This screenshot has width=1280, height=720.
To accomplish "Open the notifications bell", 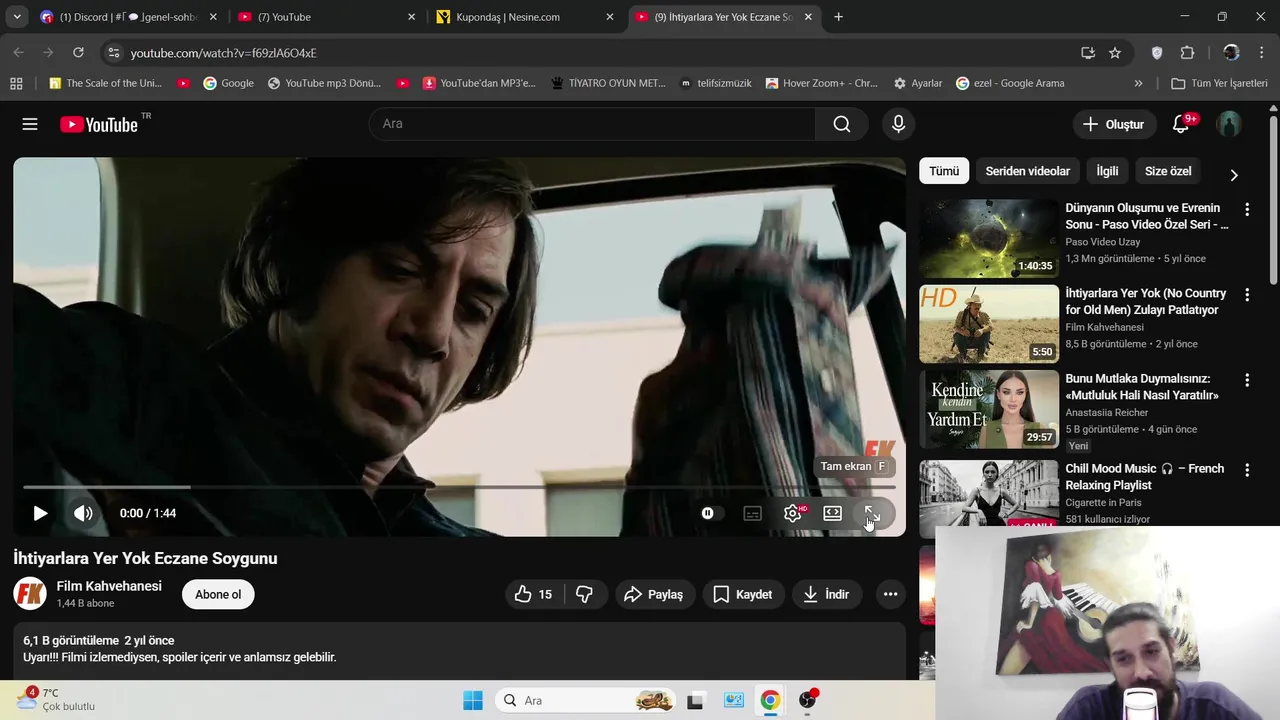I will coord(1182,124).
